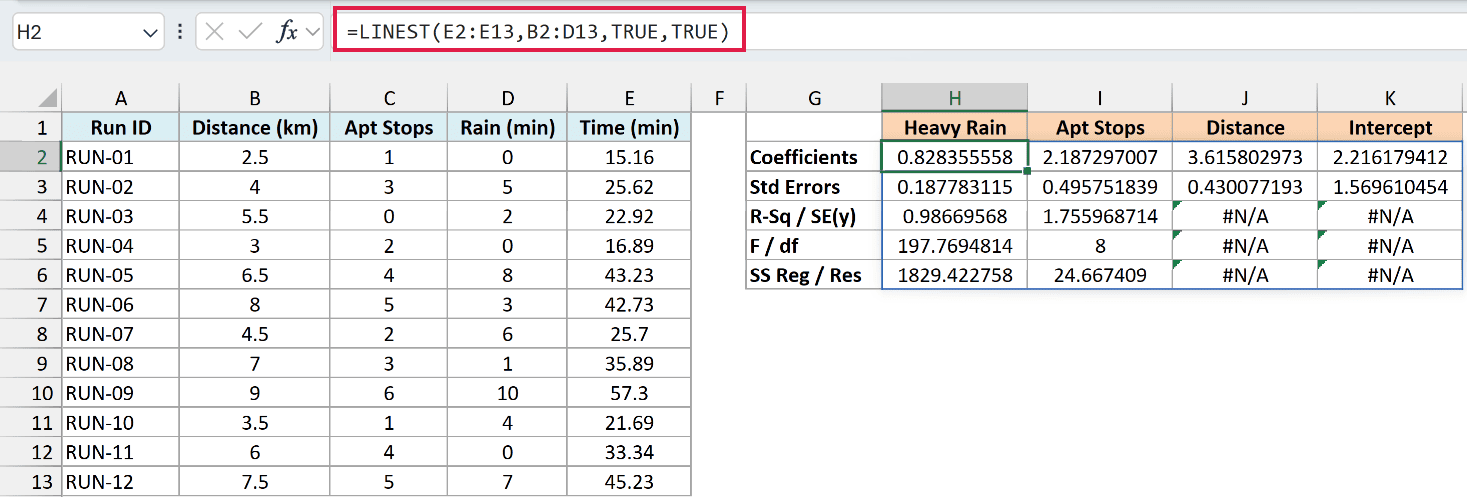This screenshot has height=497, width=1467.
Task: Select column E header
Action: click(x=629, y=98)
